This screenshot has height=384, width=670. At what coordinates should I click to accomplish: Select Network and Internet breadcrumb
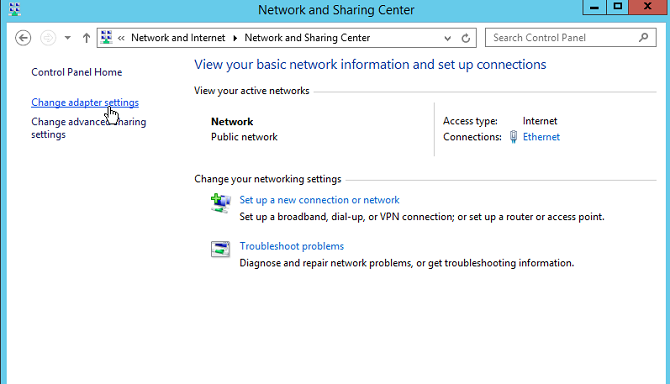(178, 38)
